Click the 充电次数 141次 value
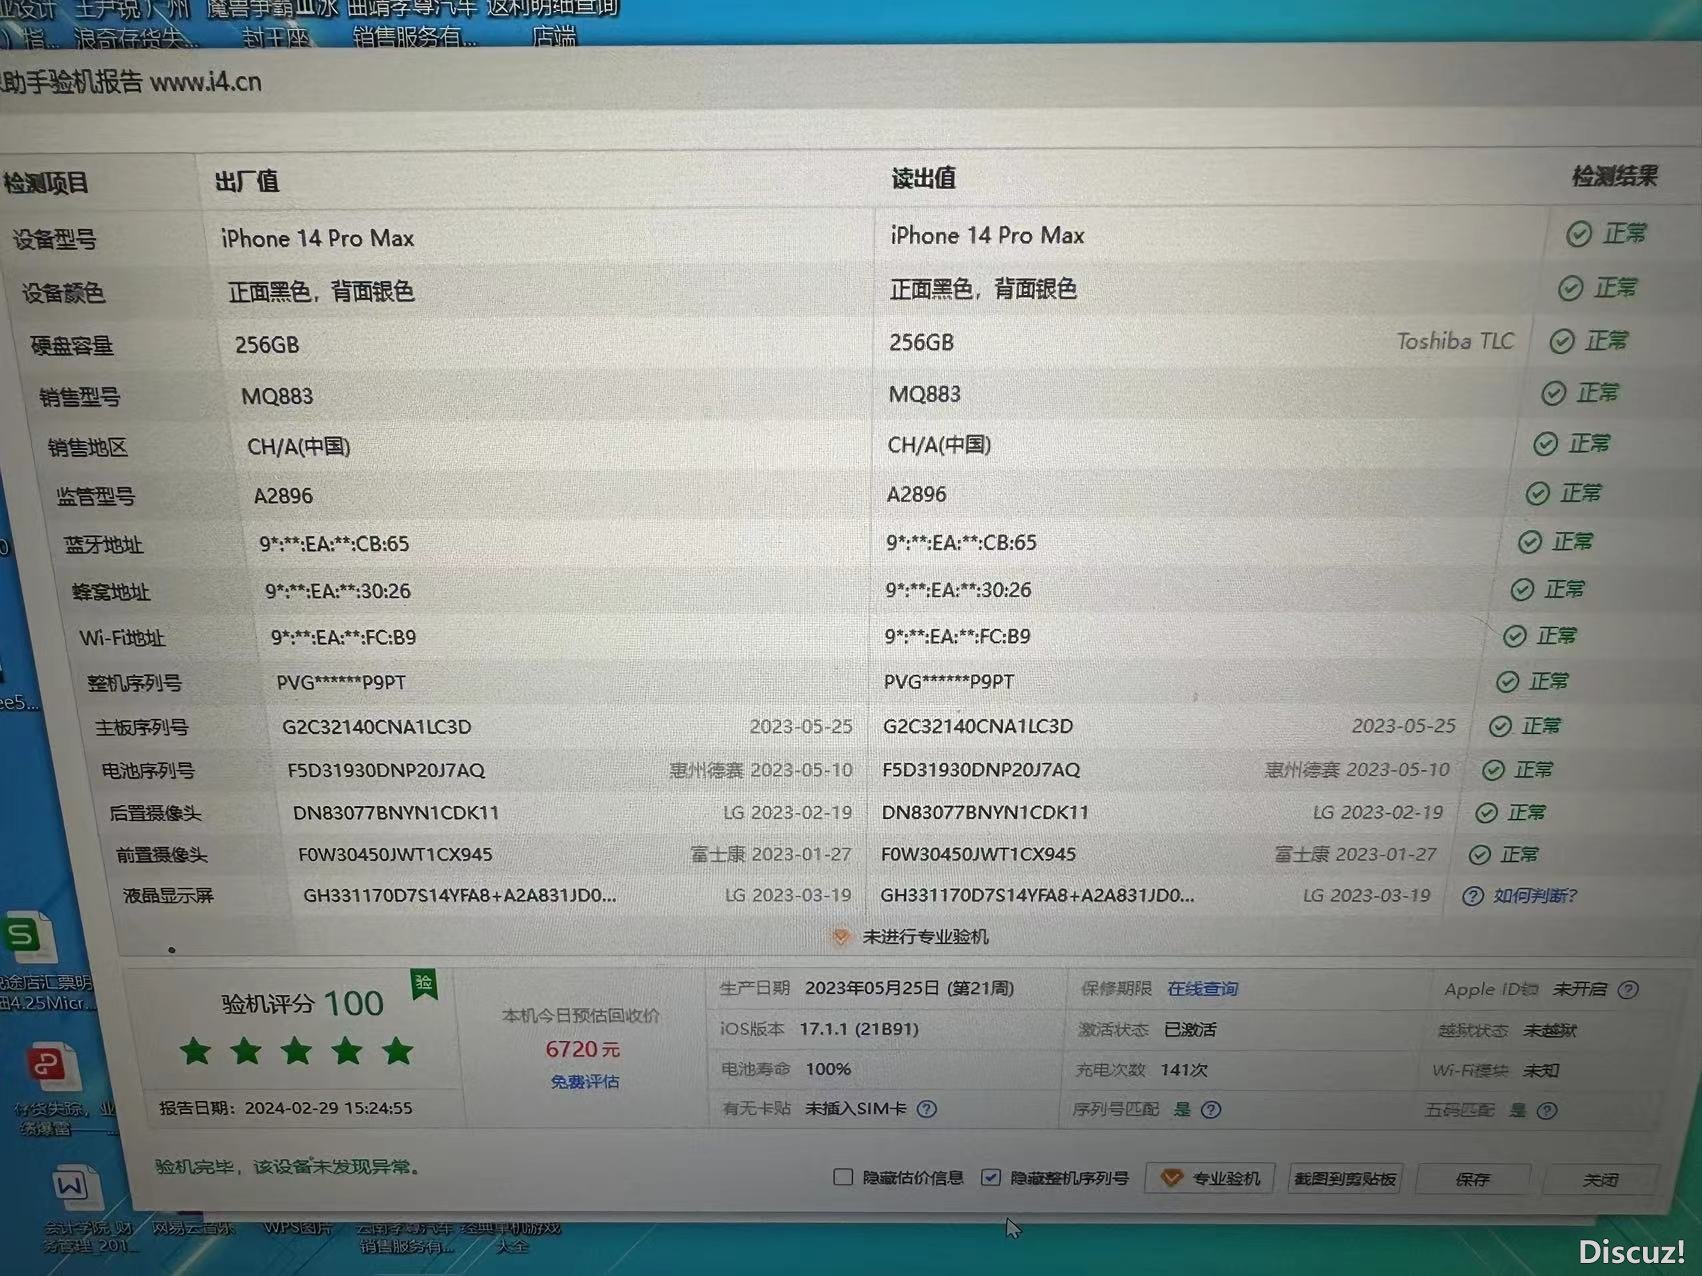This screenshot has height=1276, width=1702. pyautogui.click(x=1184, y=1070)
